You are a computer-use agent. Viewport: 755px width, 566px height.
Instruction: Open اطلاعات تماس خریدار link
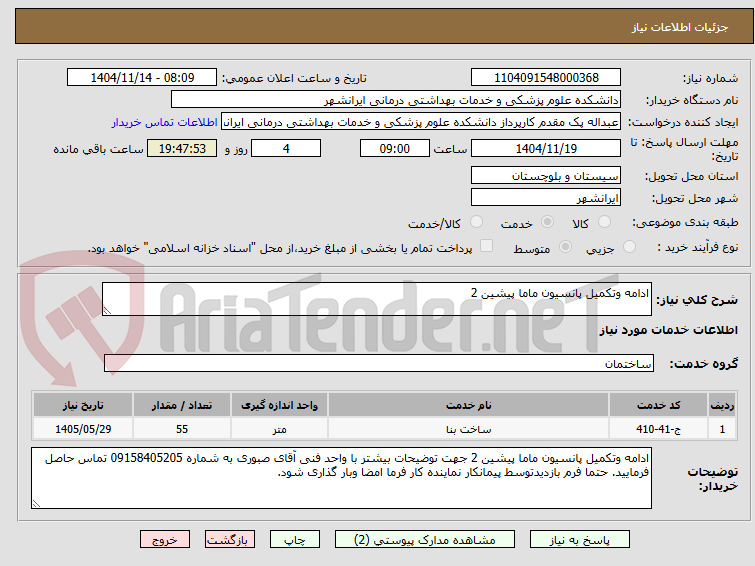(165, 122)
